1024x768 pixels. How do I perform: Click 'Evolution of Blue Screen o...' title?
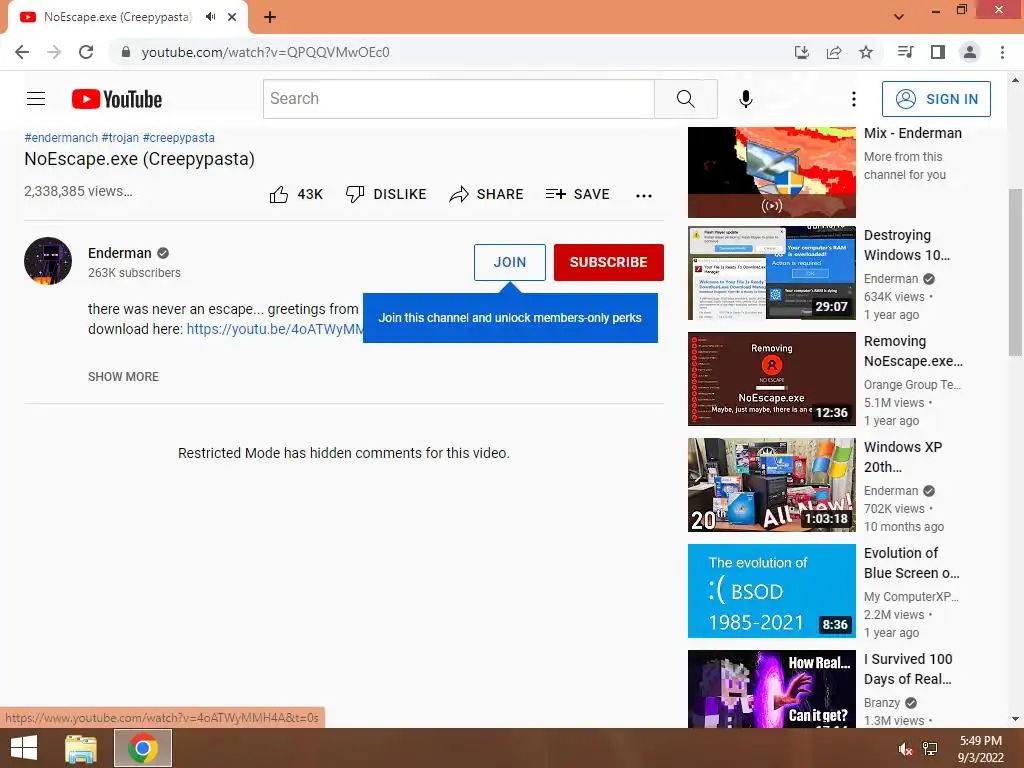click(x=912, y=563)
